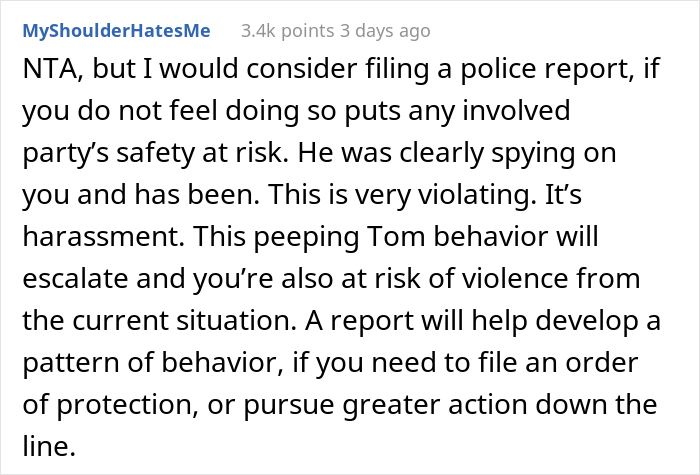Click the phrase 'pattern of behavior'

(150, 363)
